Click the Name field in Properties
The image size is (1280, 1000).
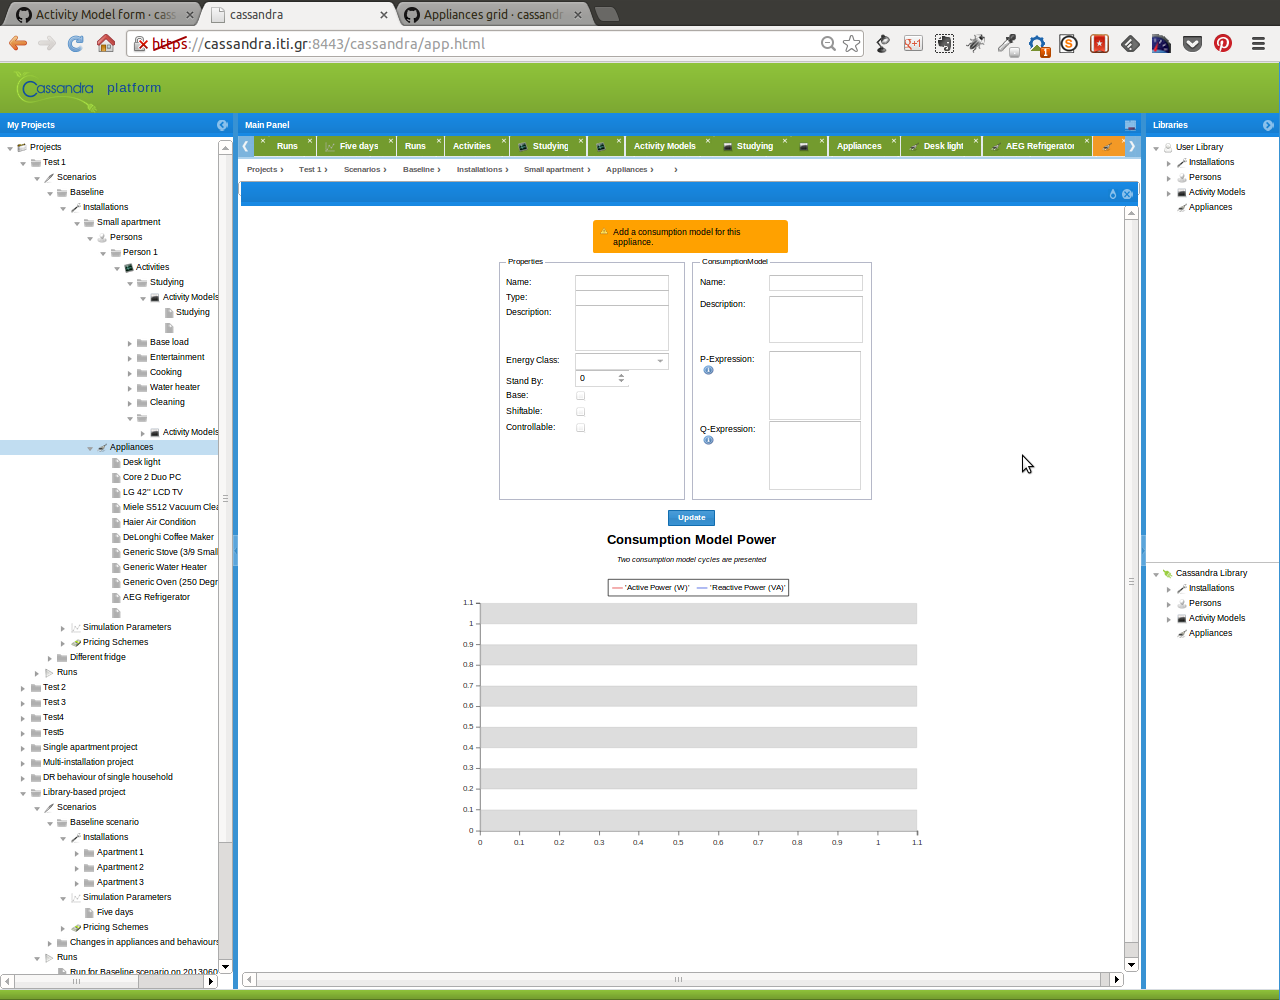tap(621, 282)
